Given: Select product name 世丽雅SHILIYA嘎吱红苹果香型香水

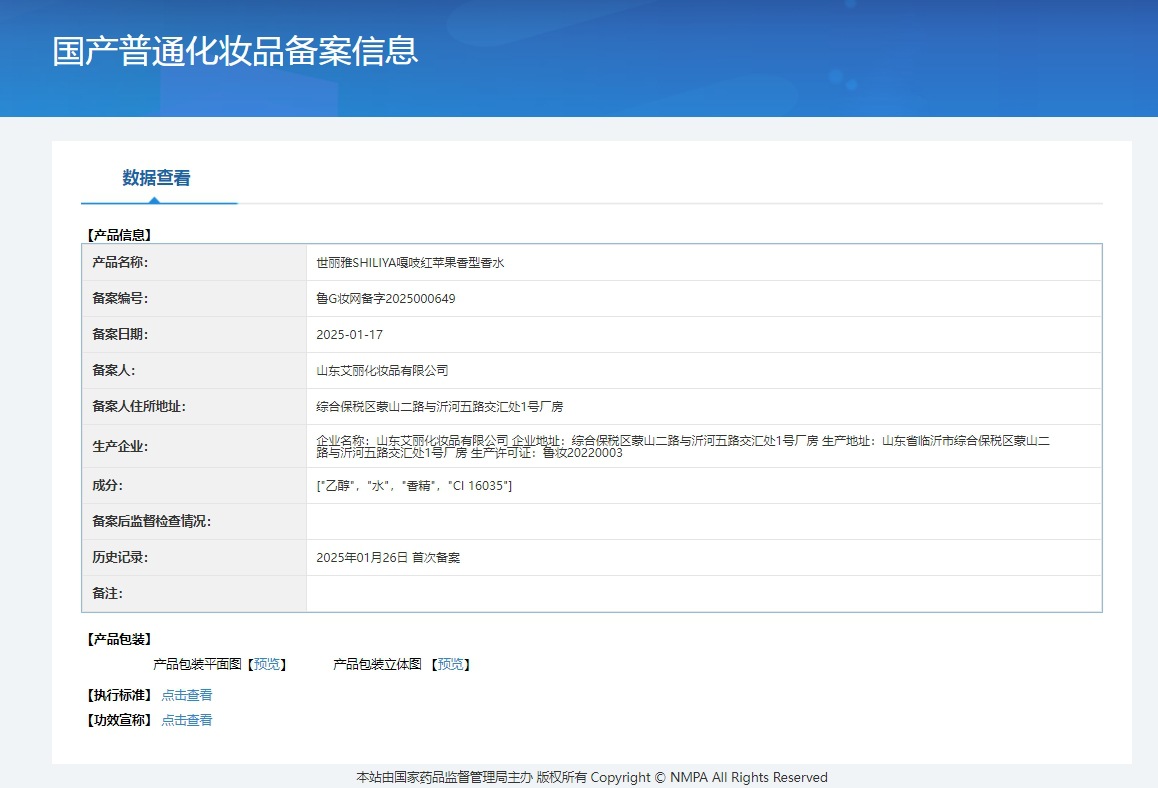Looking at the screenshot, I should (x=410, y=263).
